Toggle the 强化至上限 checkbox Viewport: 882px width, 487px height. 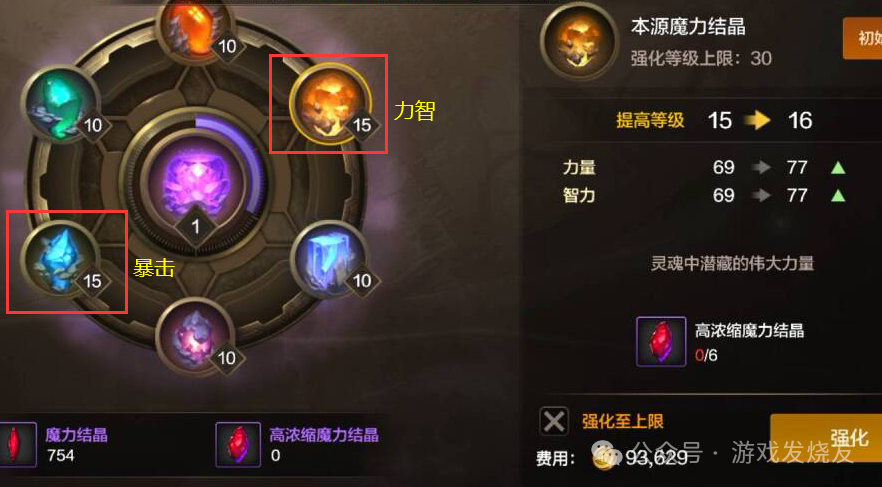click(x=554, y=421)
